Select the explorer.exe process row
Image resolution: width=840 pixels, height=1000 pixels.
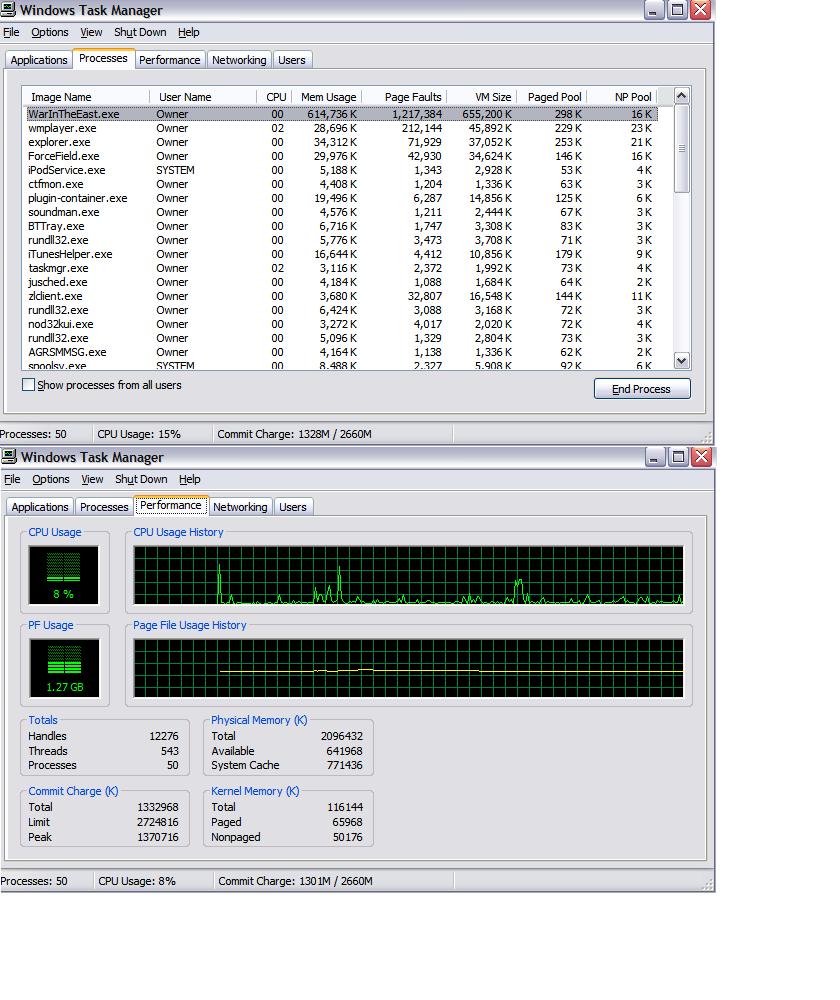point(342,142)
